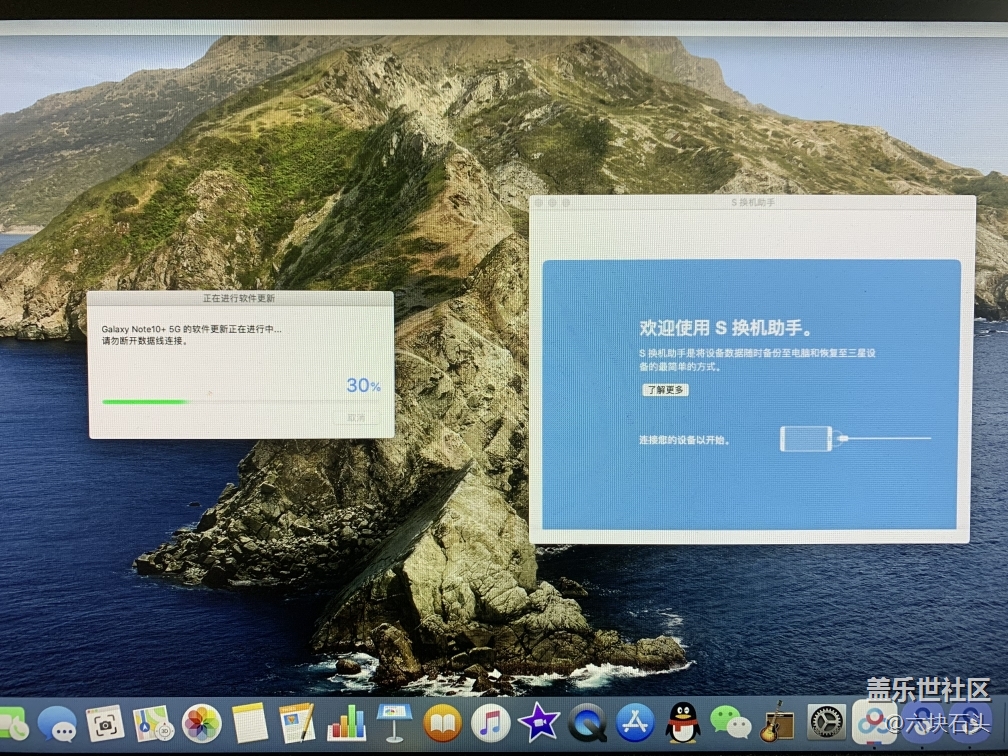This screenshot has height=756, width=1008.
Task: Open Numbers from the dock
Action: coord(346,723)
